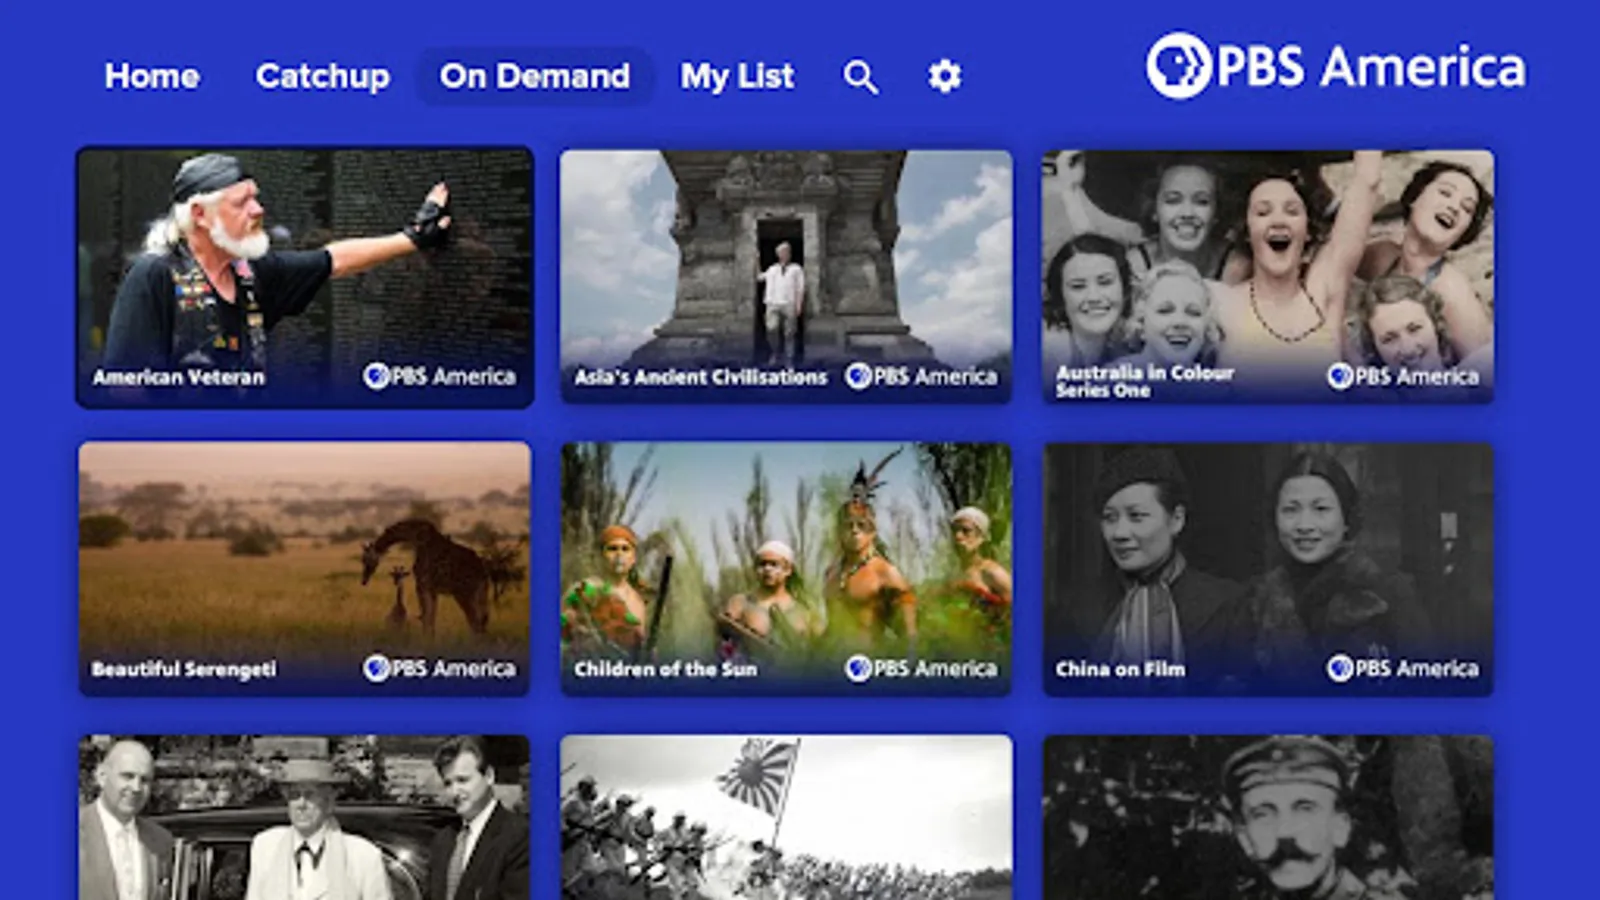Choose the Beautiful Serengeti thumbnail
1600x900 pixels.
click(x=305, y=568)
